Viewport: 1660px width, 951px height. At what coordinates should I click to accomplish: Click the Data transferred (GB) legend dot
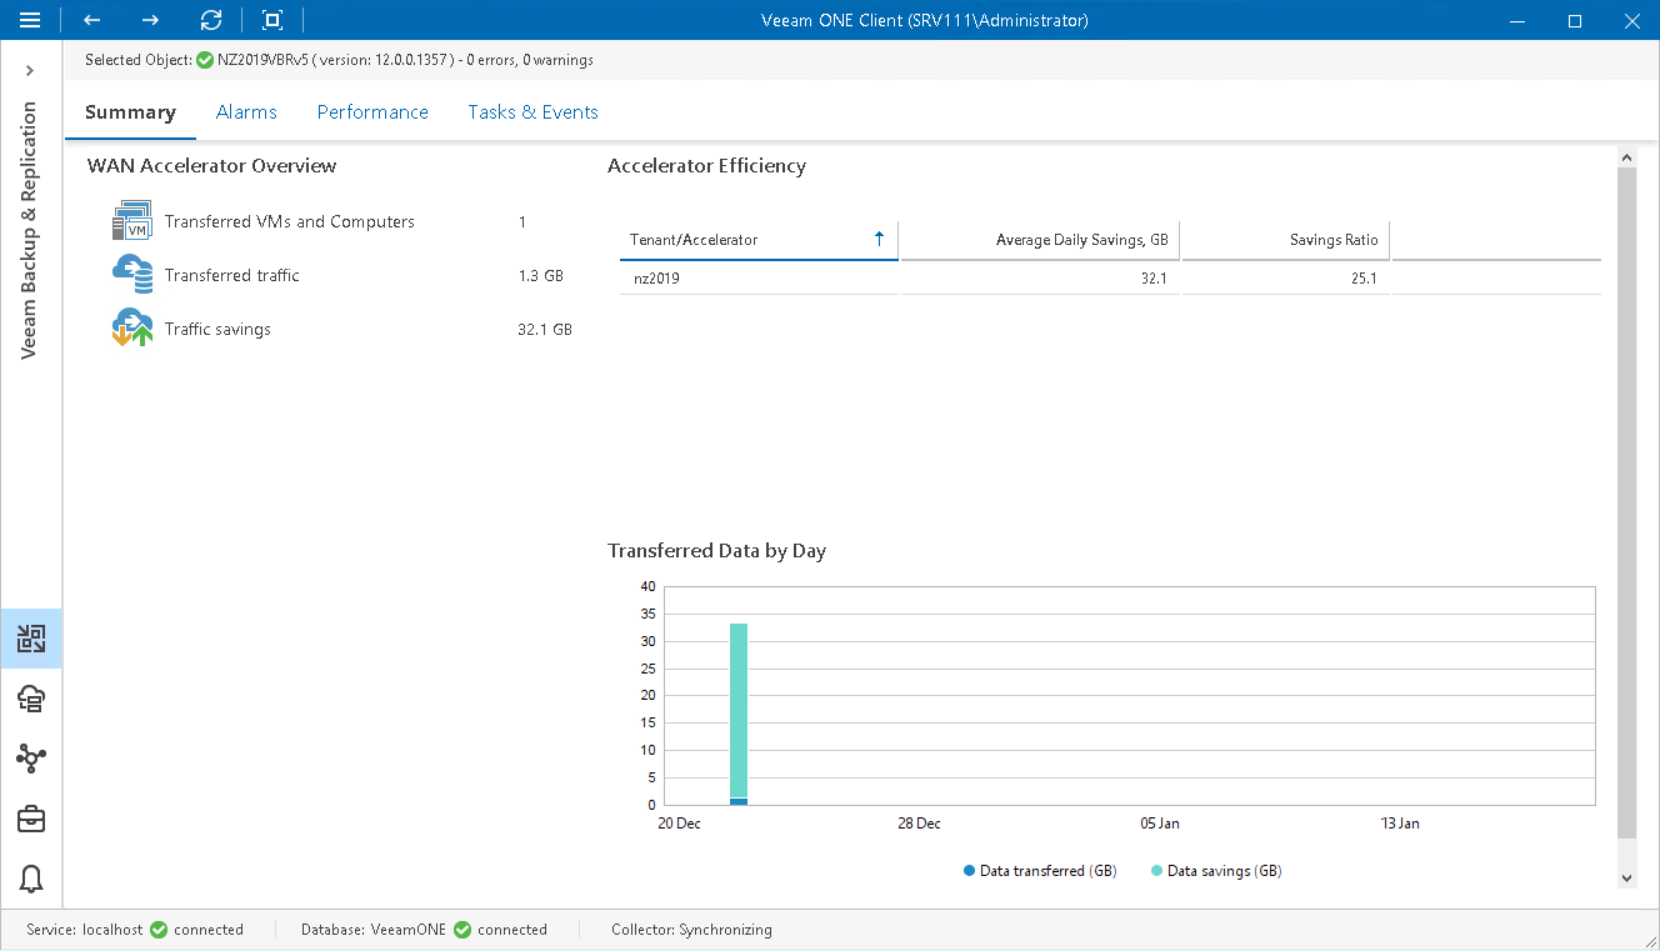point(969,871)
